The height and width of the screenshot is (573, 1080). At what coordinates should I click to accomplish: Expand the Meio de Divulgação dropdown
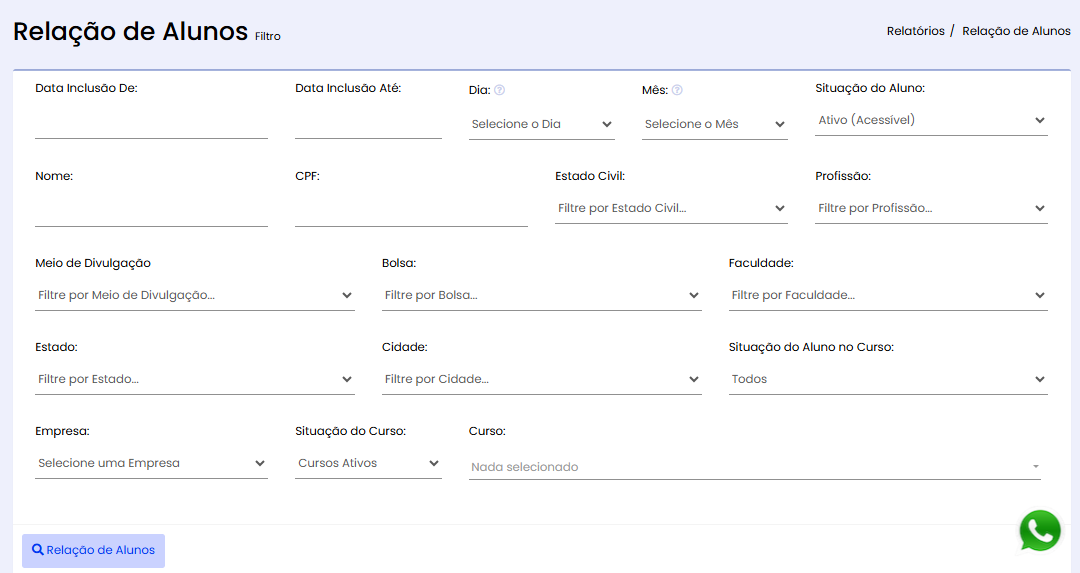coord(194,295)
